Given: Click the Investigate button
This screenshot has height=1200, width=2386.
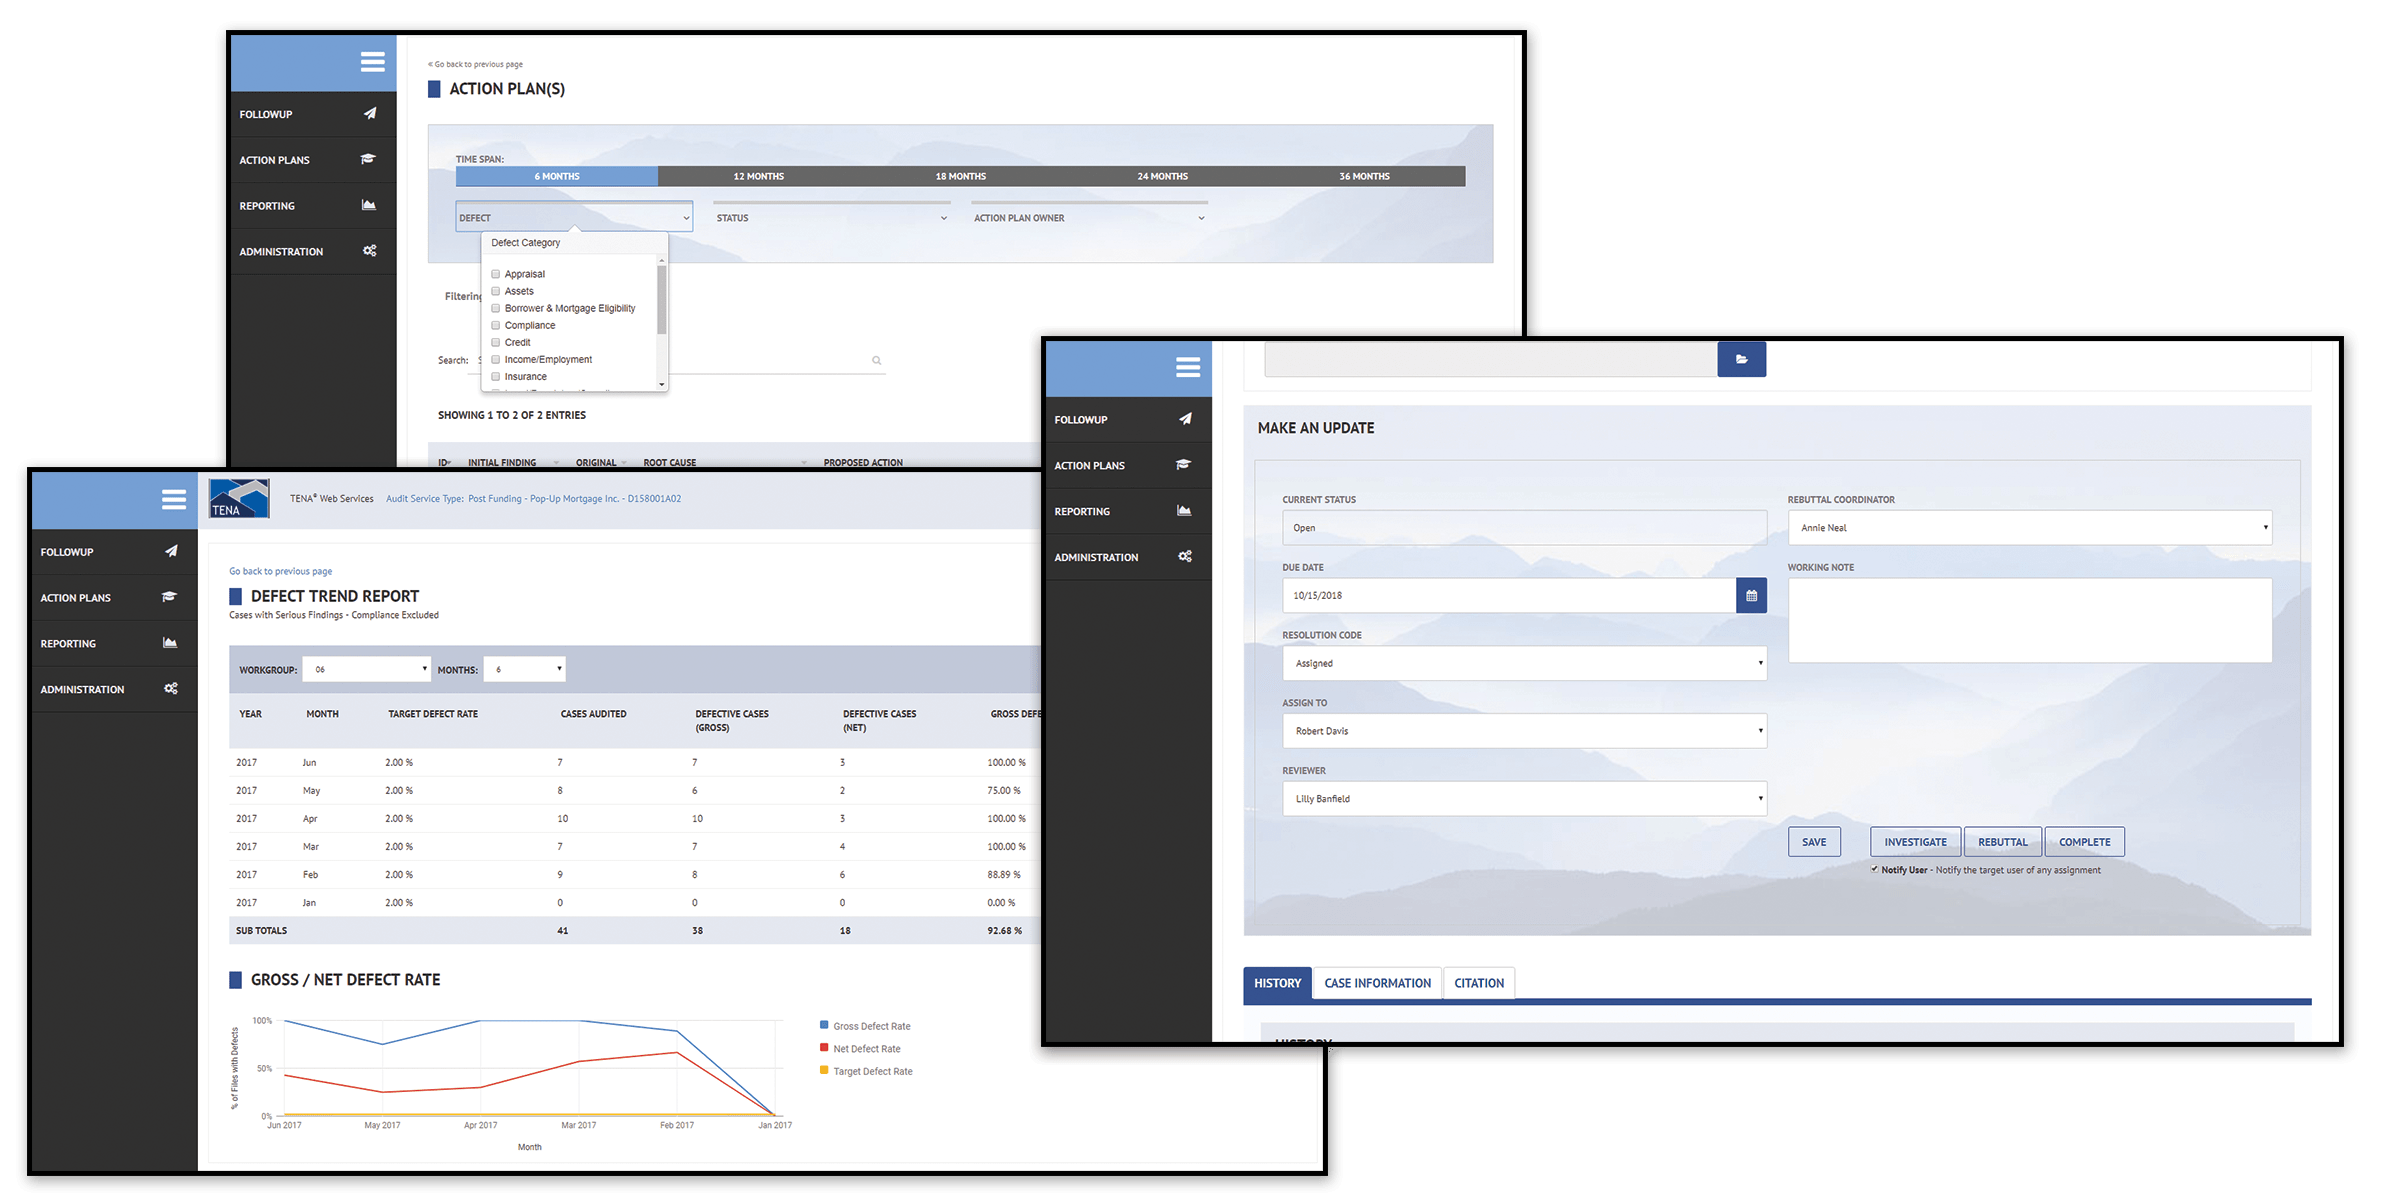Looking at the screenshot, I should [x=1915, y=842].
